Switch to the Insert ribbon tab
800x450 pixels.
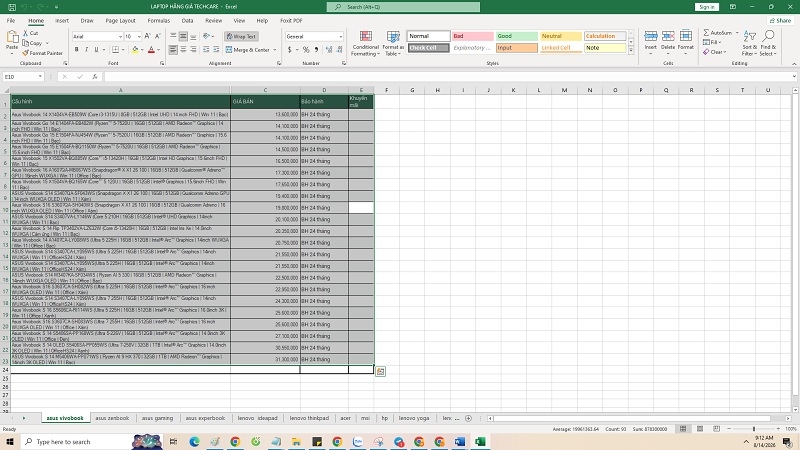(x=62, y=21)
